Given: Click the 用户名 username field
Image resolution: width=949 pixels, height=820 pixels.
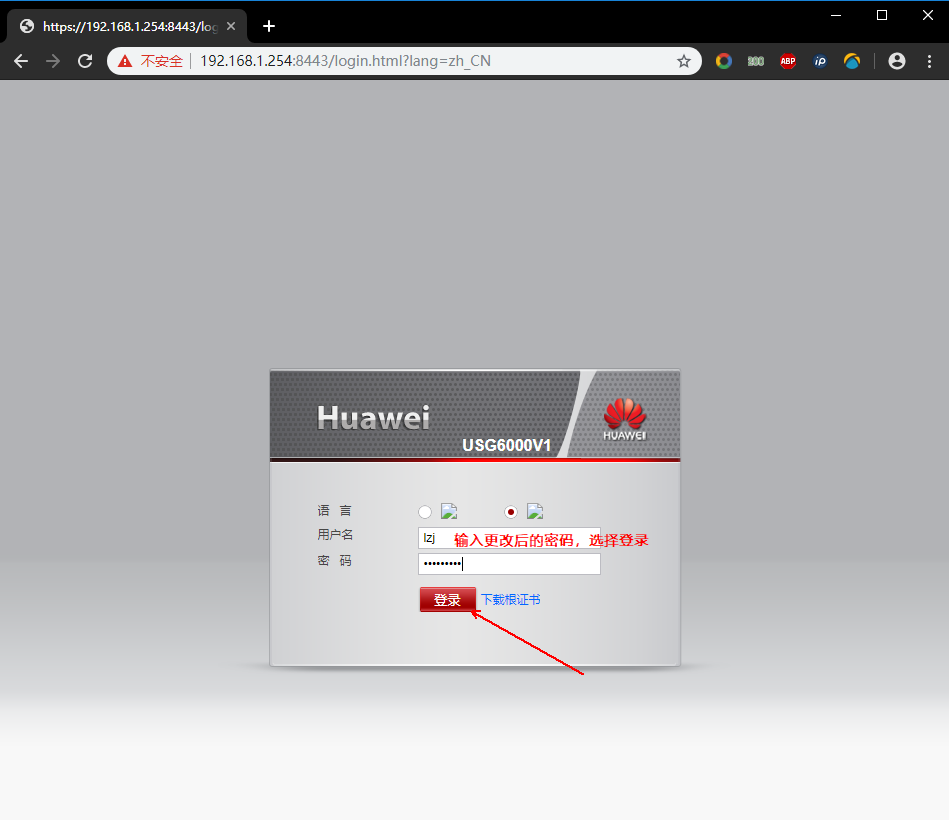Looking at the screenshot, I should tap(509, 538).
